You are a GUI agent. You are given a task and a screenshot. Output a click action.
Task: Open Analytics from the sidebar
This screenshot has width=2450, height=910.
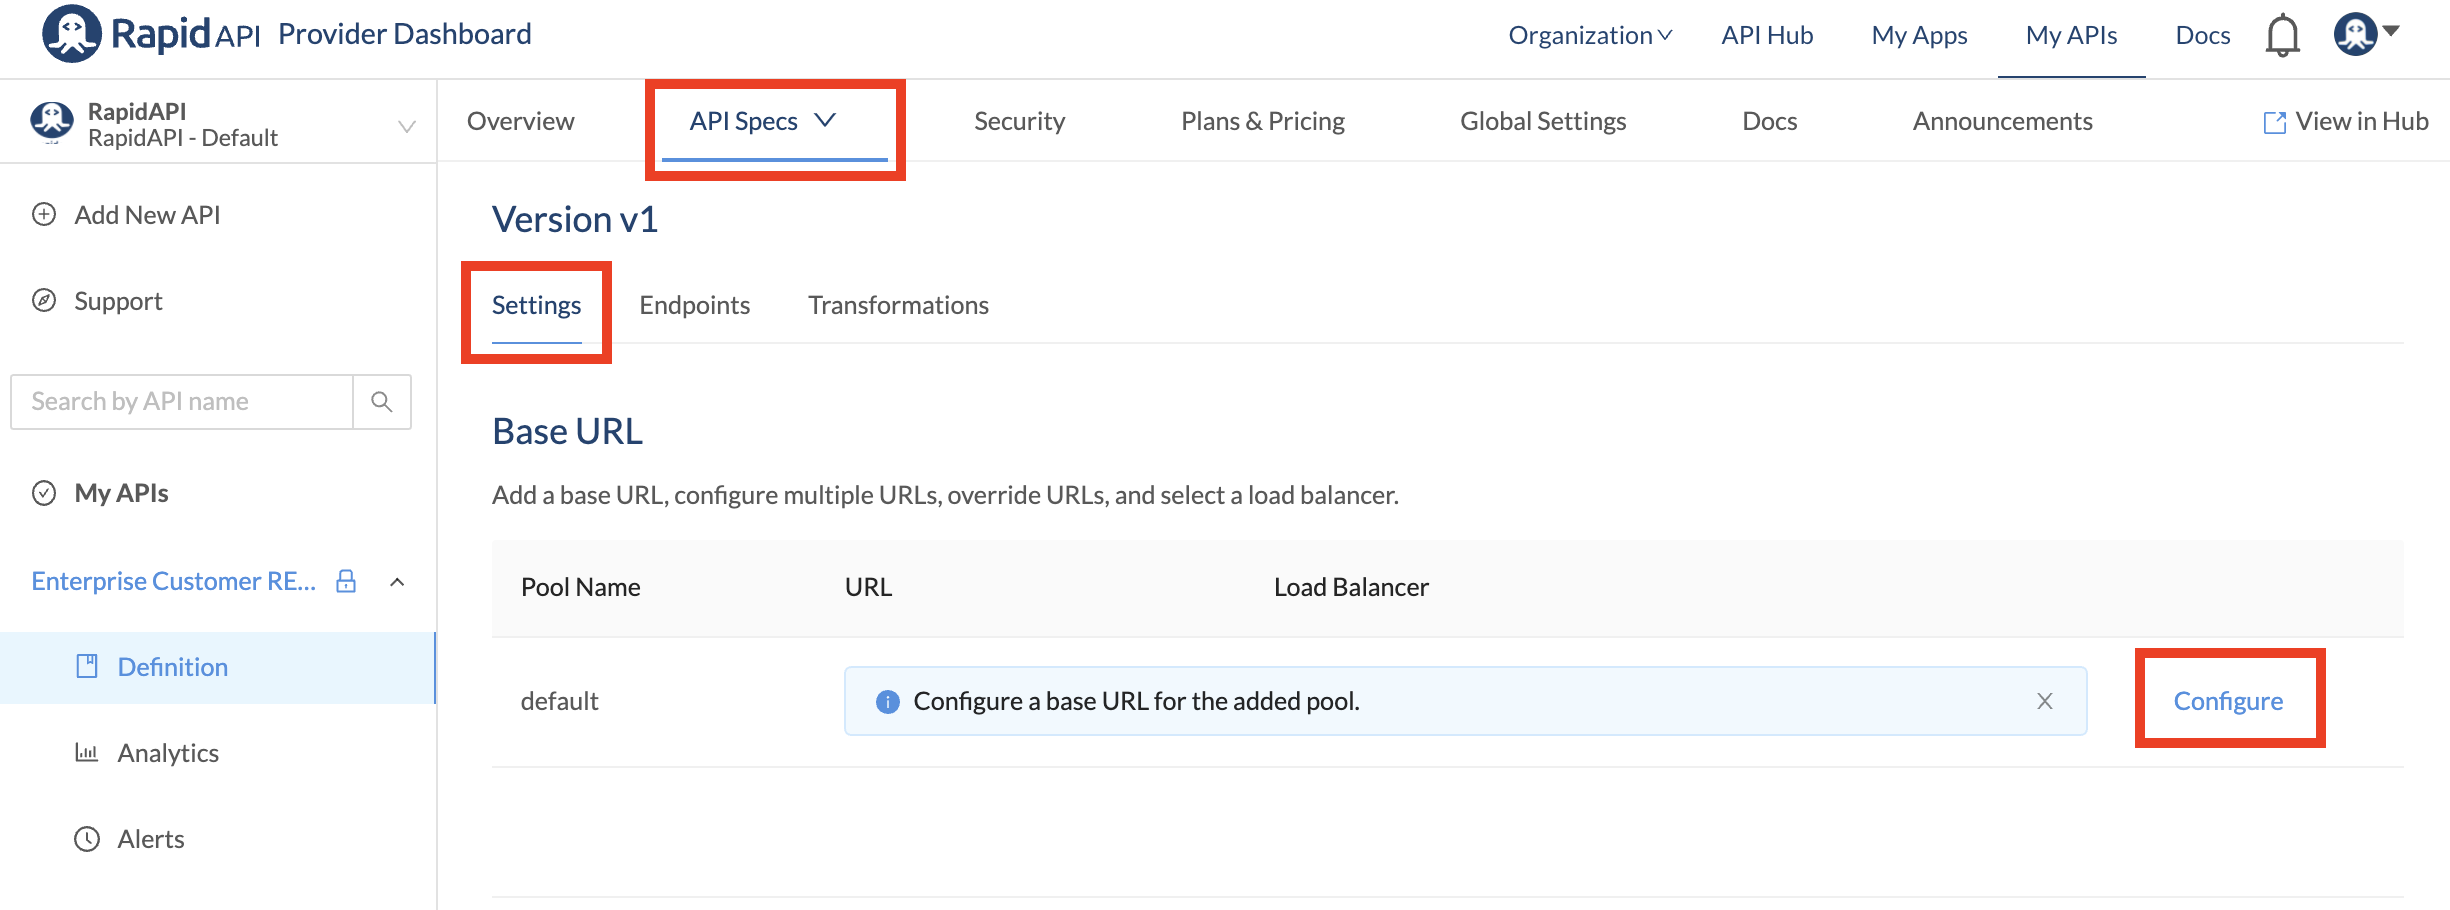(x=168, y=753)
